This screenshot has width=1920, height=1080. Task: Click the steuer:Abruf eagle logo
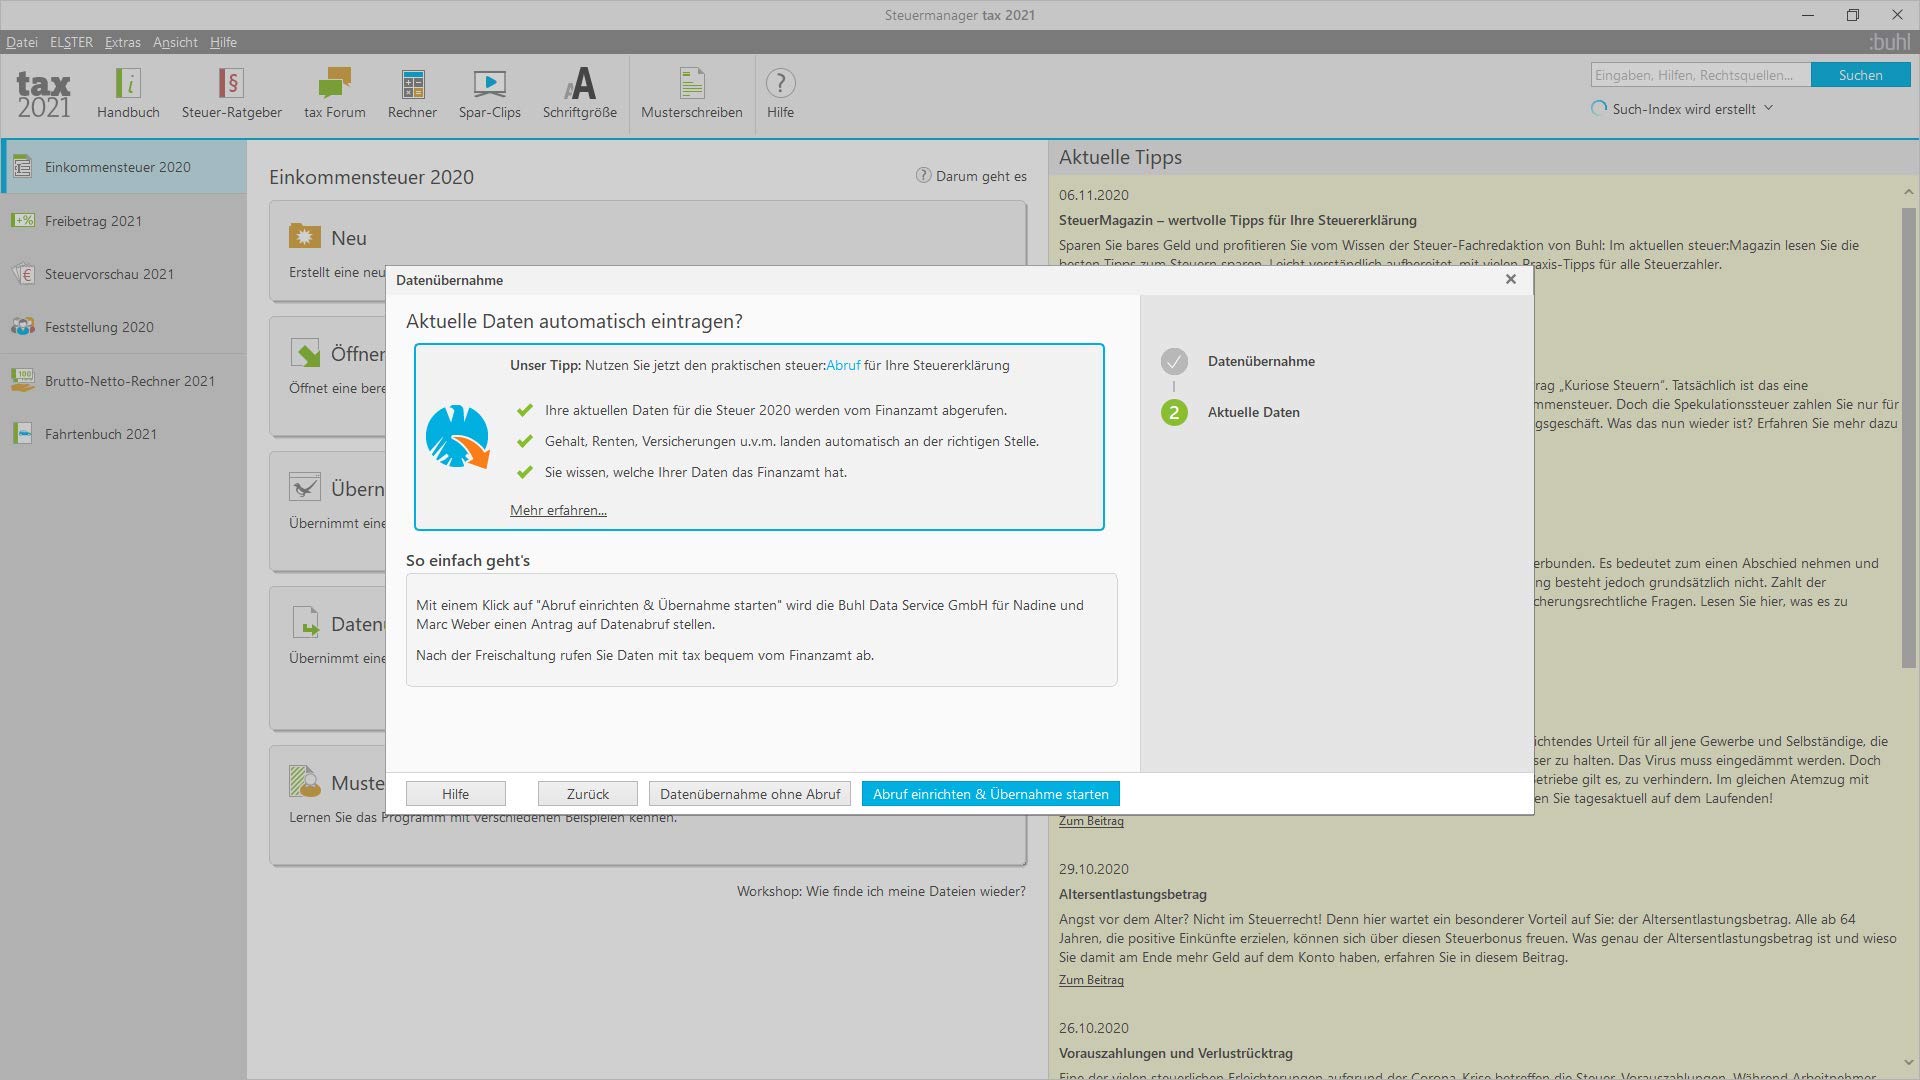click(x=457, y=437)
